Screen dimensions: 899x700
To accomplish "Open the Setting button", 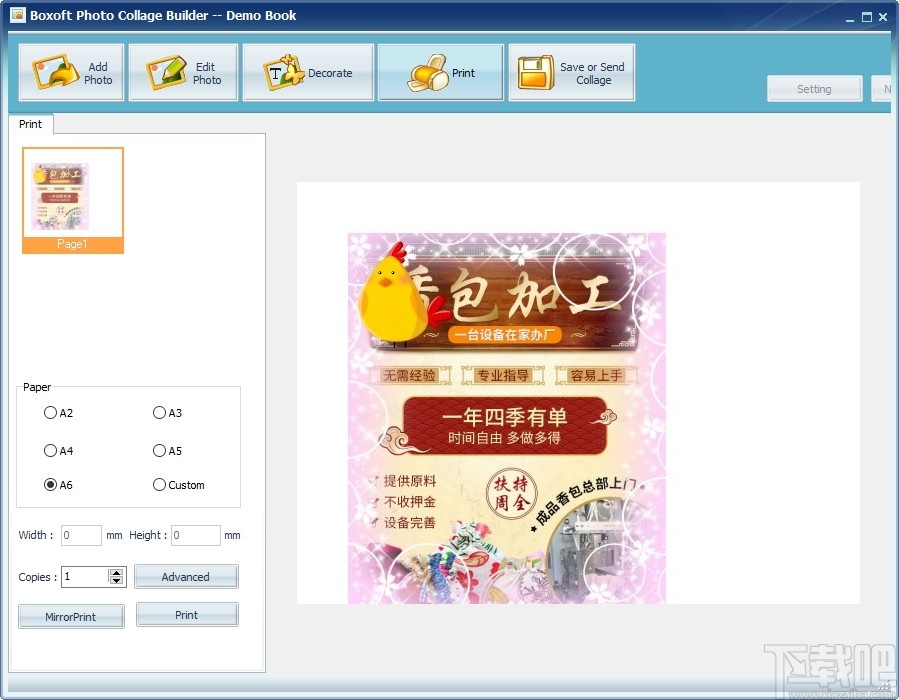I will click(813, 89).
